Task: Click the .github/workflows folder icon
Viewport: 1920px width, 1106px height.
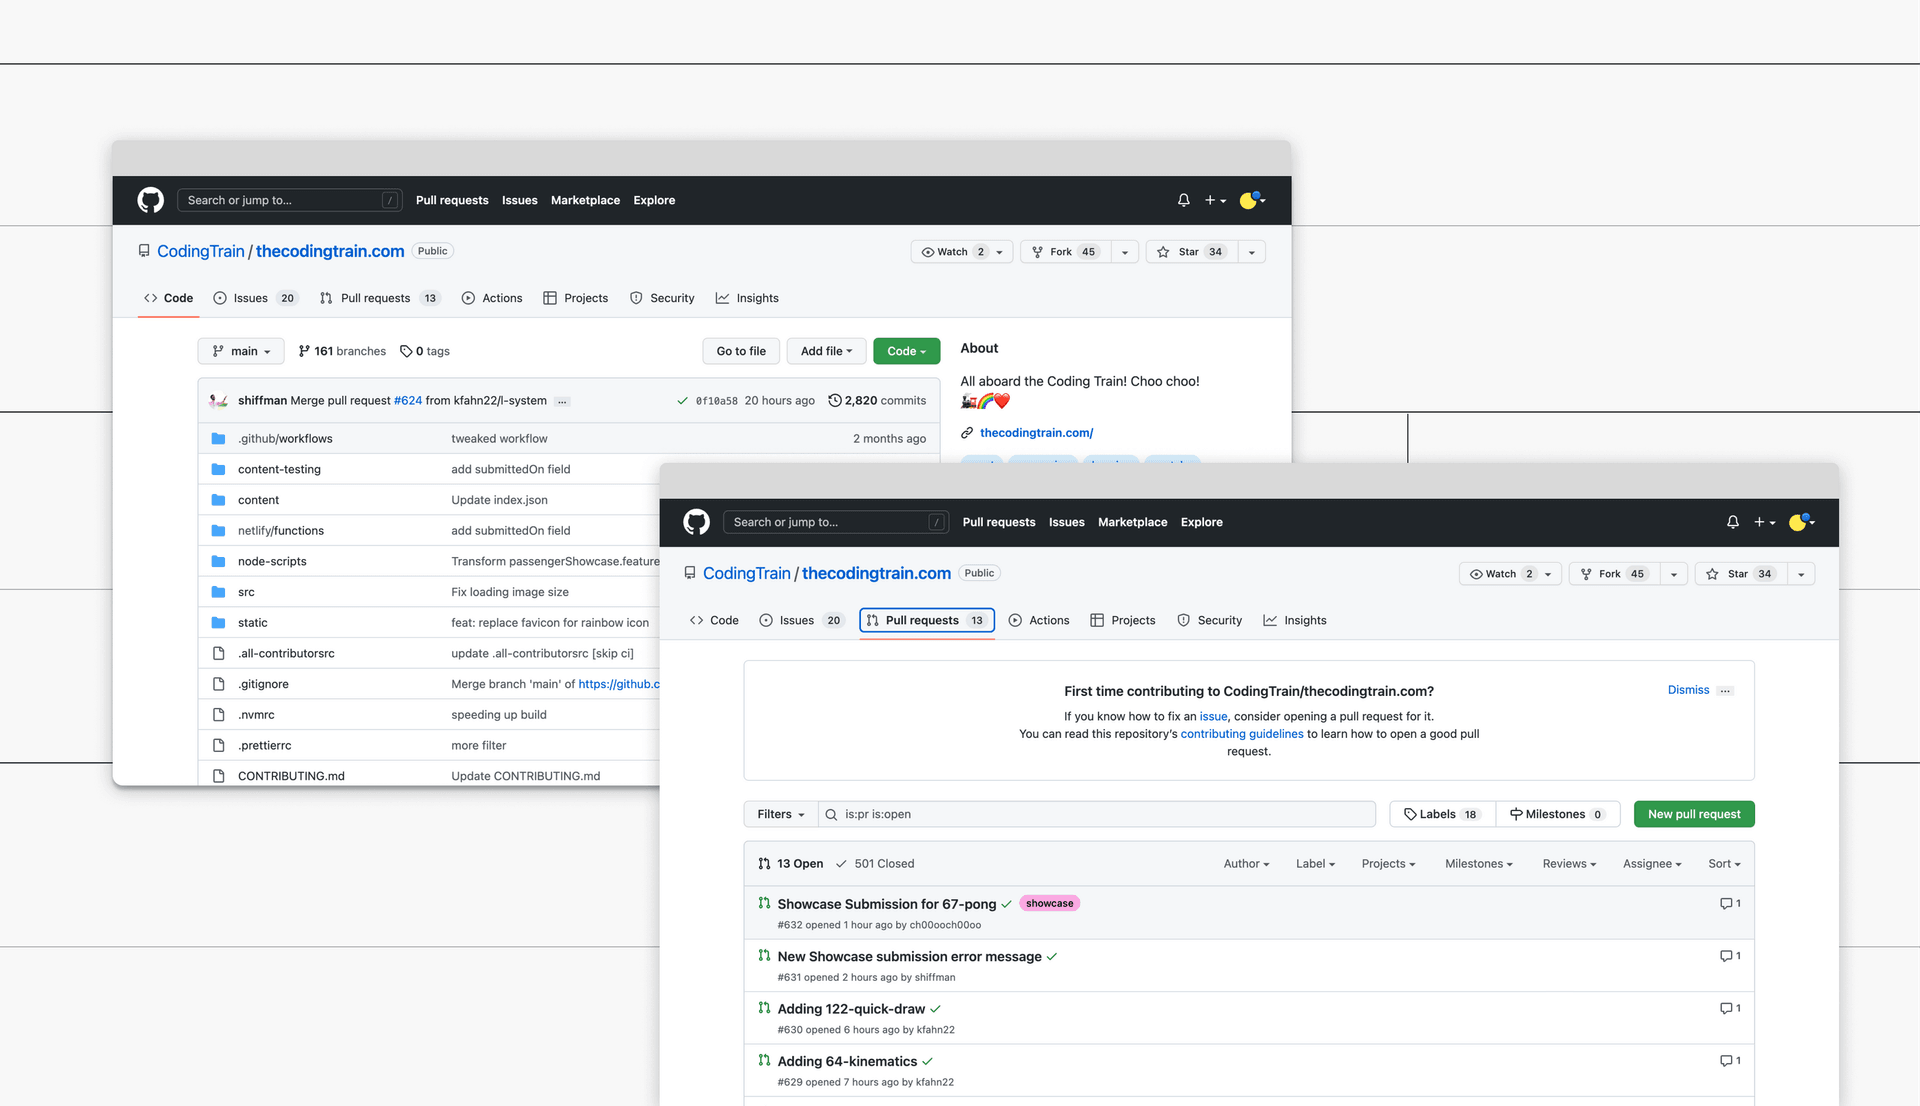Action: click(x=218, y=438)
